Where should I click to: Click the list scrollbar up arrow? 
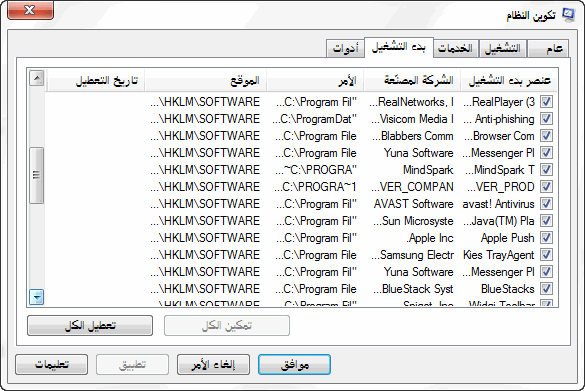coord(37,78)
